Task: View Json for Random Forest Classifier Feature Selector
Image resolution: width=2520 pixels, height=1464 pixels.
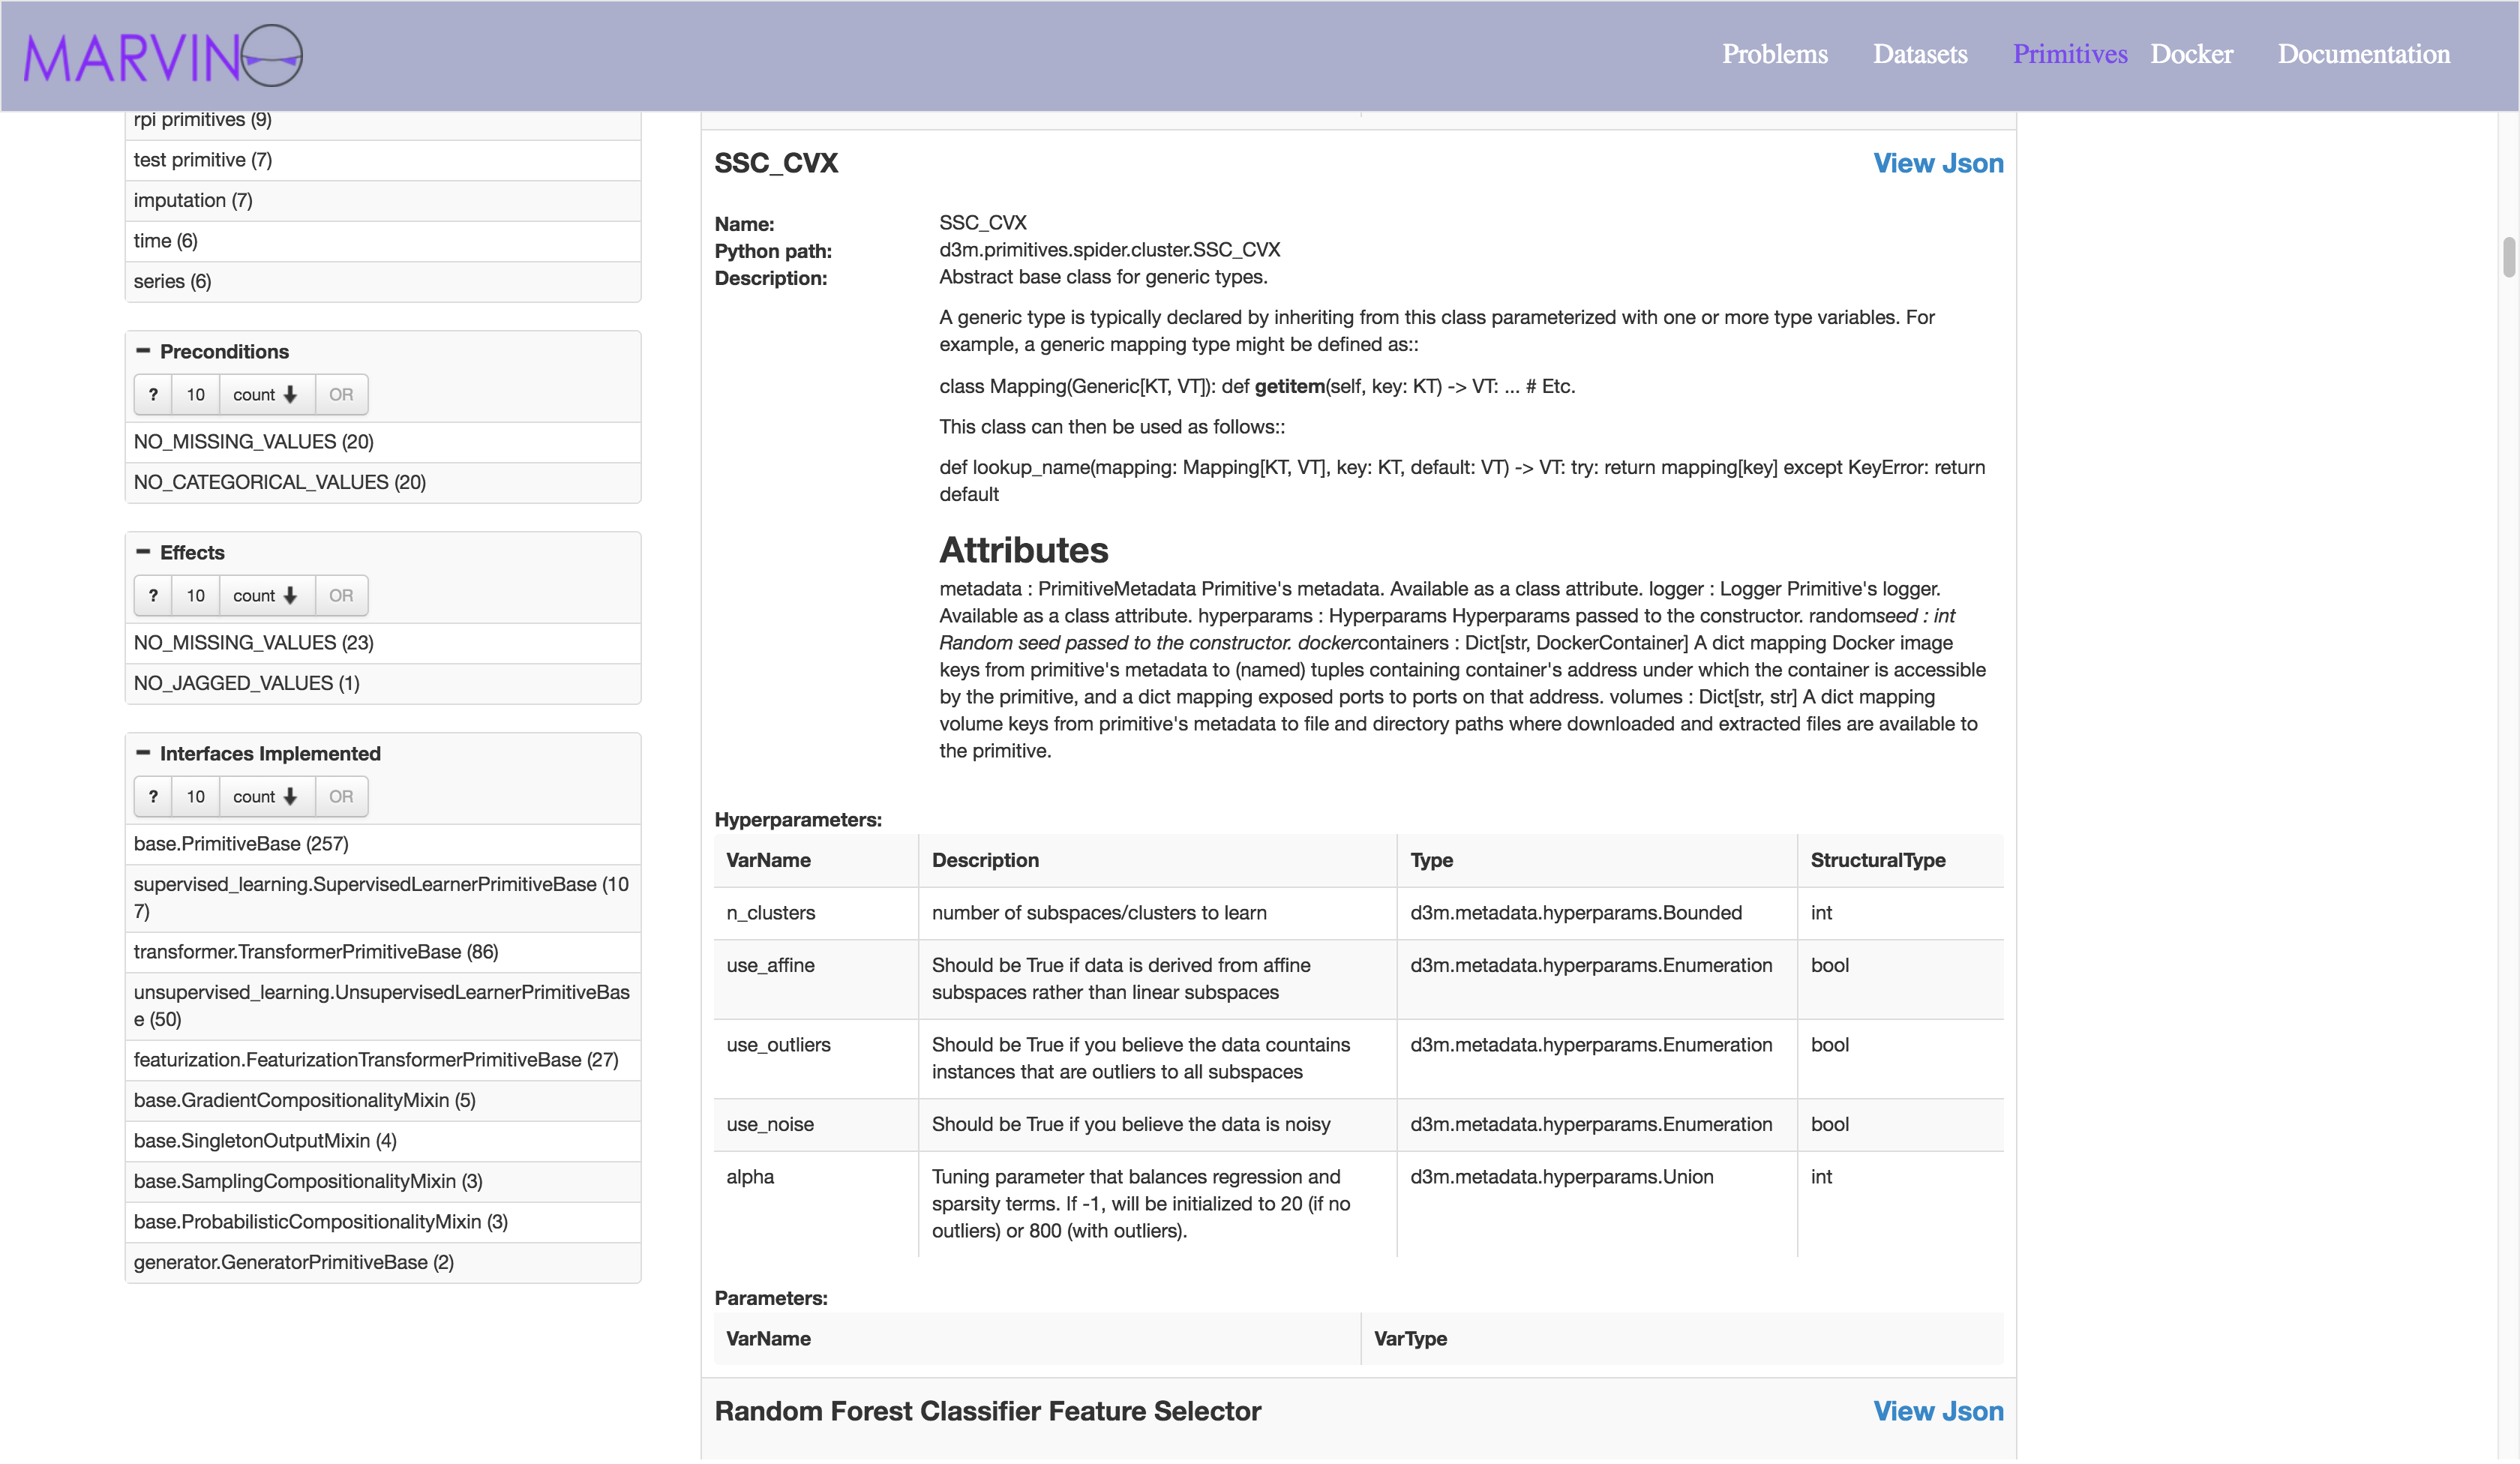Action: point(1937,1411)
